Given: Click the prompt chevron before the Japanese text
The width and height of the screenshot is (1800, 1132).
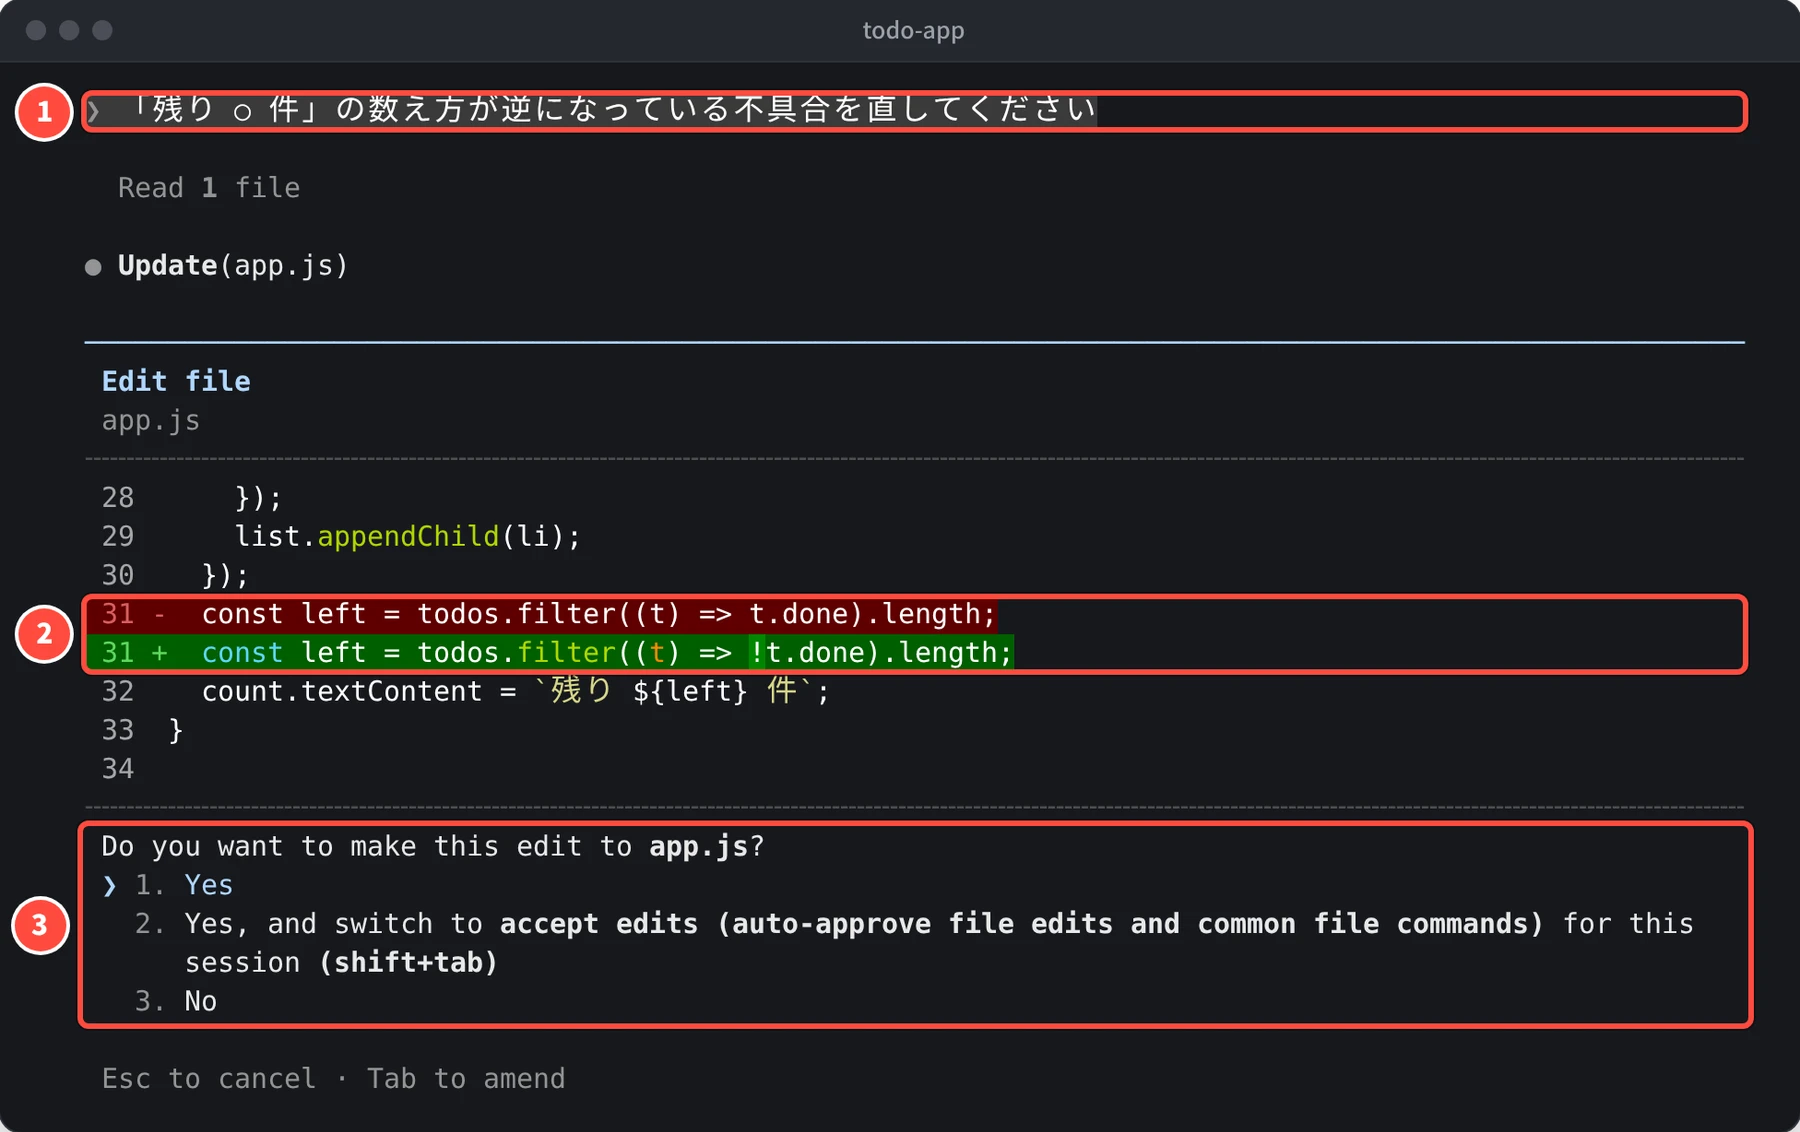Looking at the screenshot, I should 93,111.
